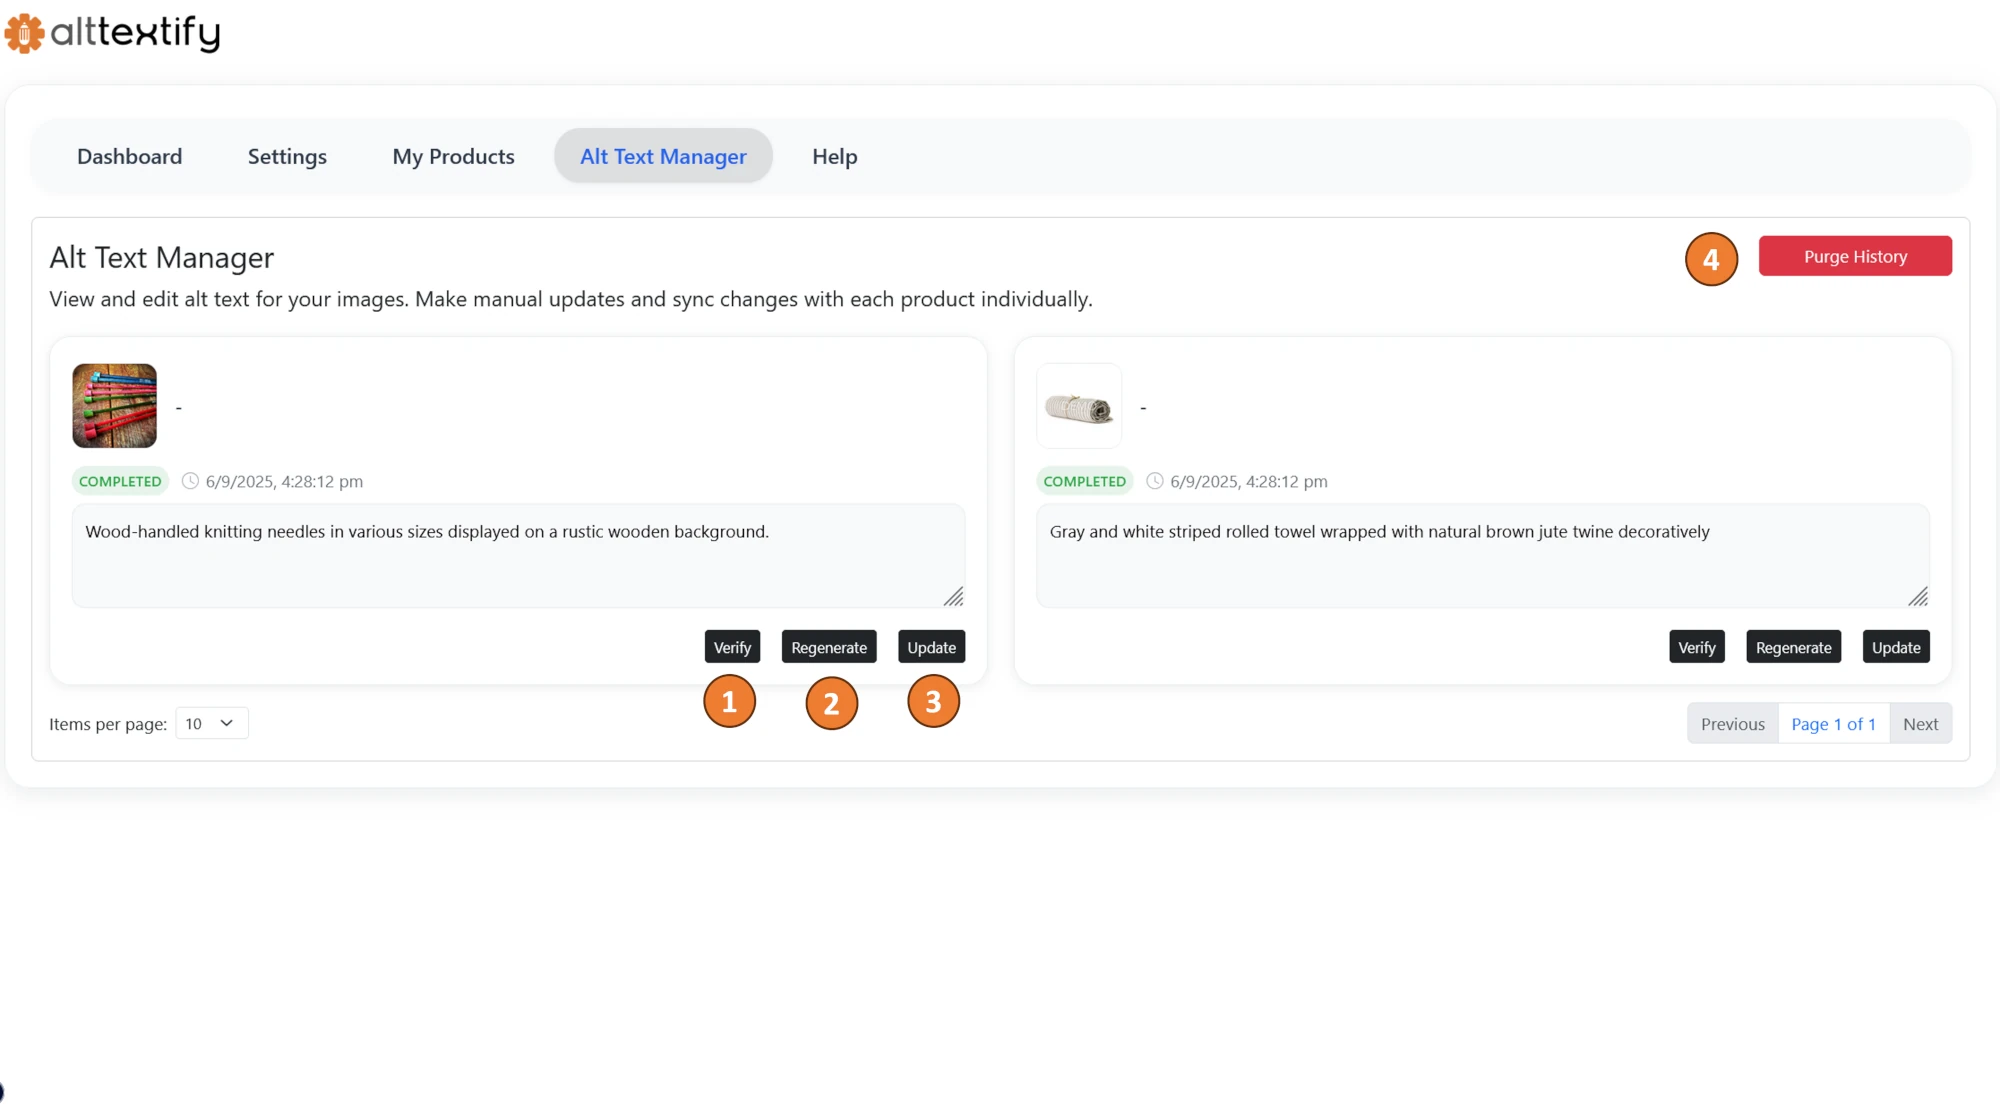Click the resize grip on the right textarea
Image resolution: width=2000 pixels, height=1110 pixels.
pyautogui.click(x=1919, y=598)
